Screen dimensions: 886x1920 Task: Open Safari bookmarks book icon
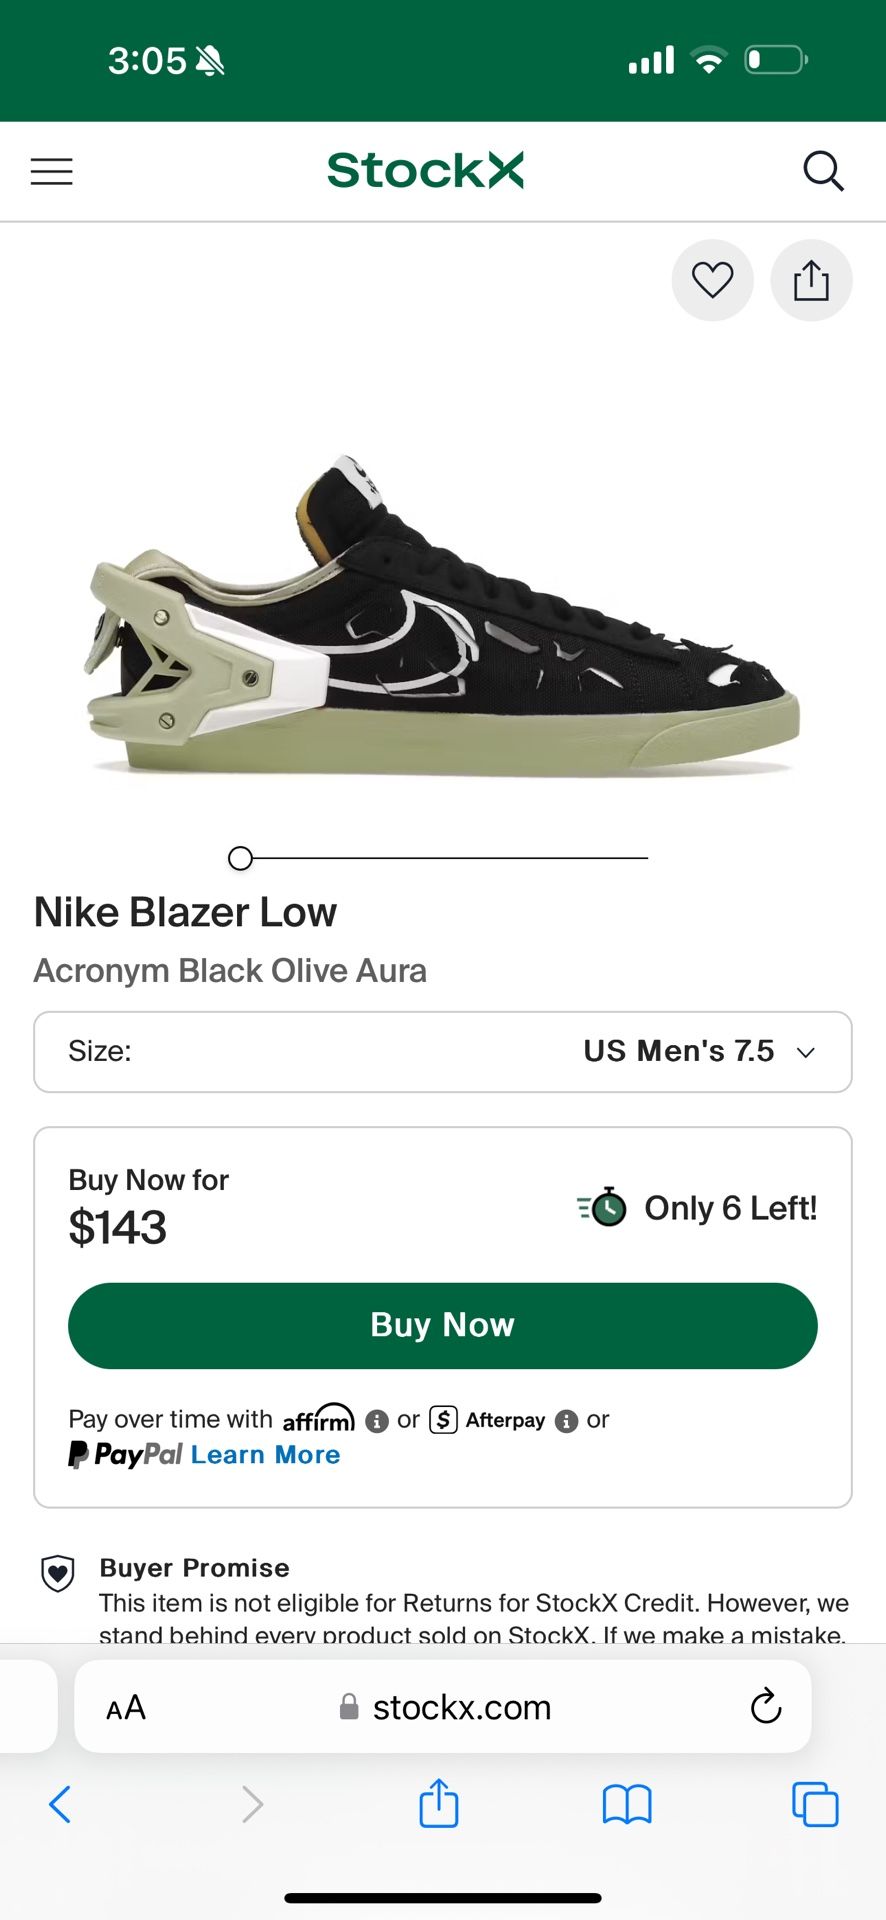(x=627, y=1805)
